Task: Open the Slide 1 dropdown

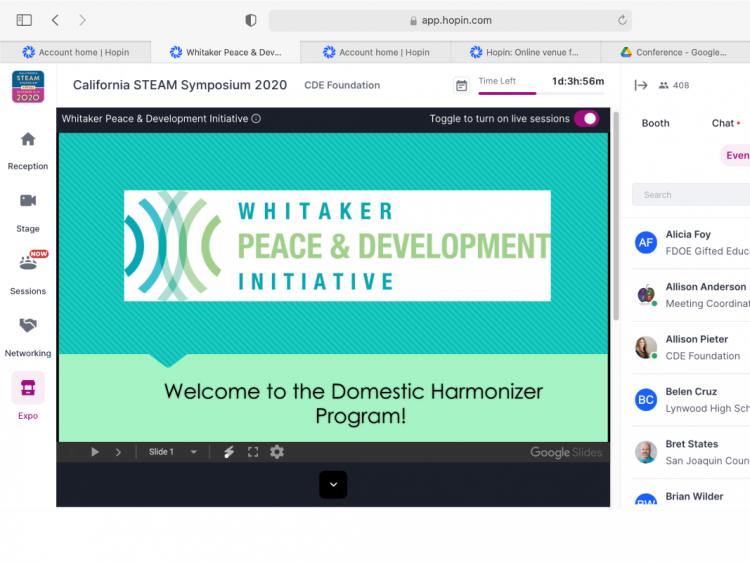Action: coord(173,452)
